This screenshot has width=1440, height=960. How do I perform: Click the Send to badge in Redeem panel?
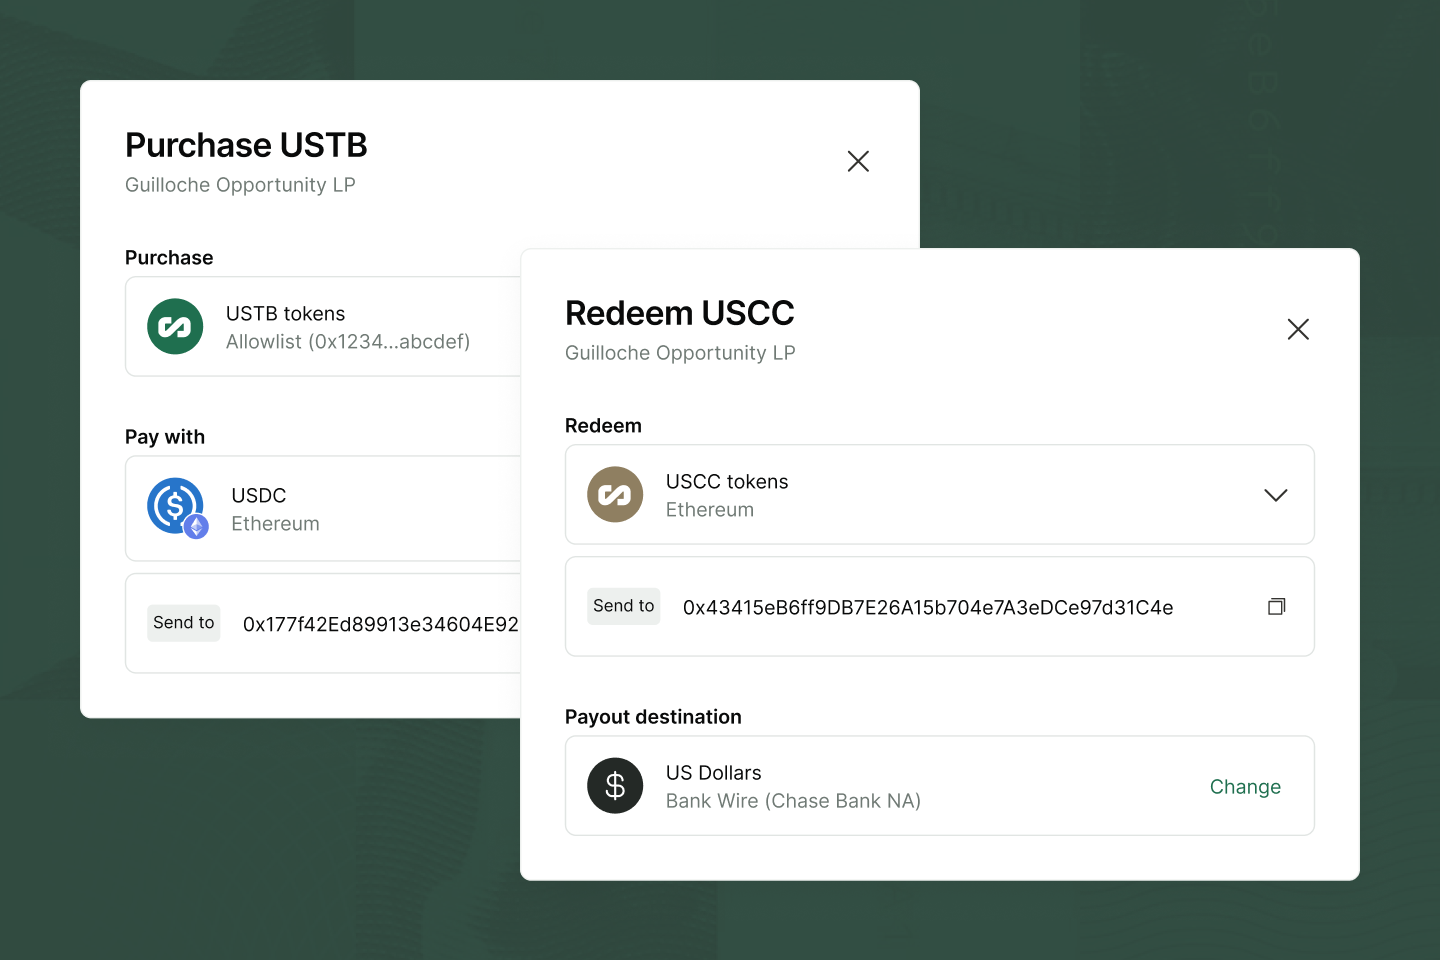tap(624, 606)
